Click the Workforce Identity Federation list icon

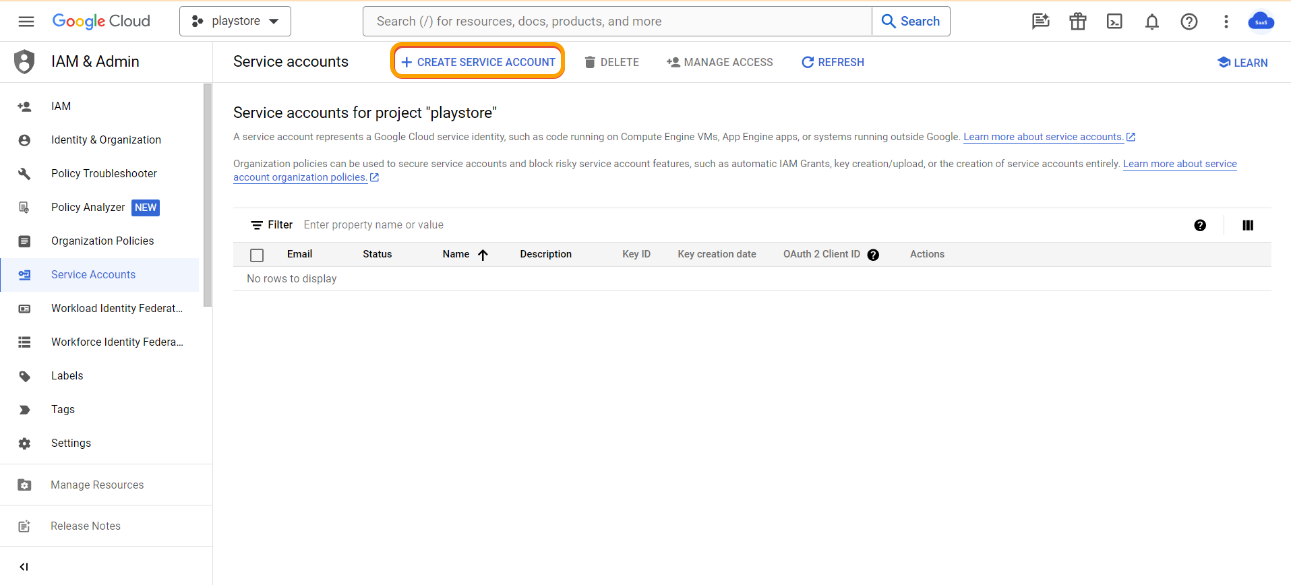tap(24, 342)
